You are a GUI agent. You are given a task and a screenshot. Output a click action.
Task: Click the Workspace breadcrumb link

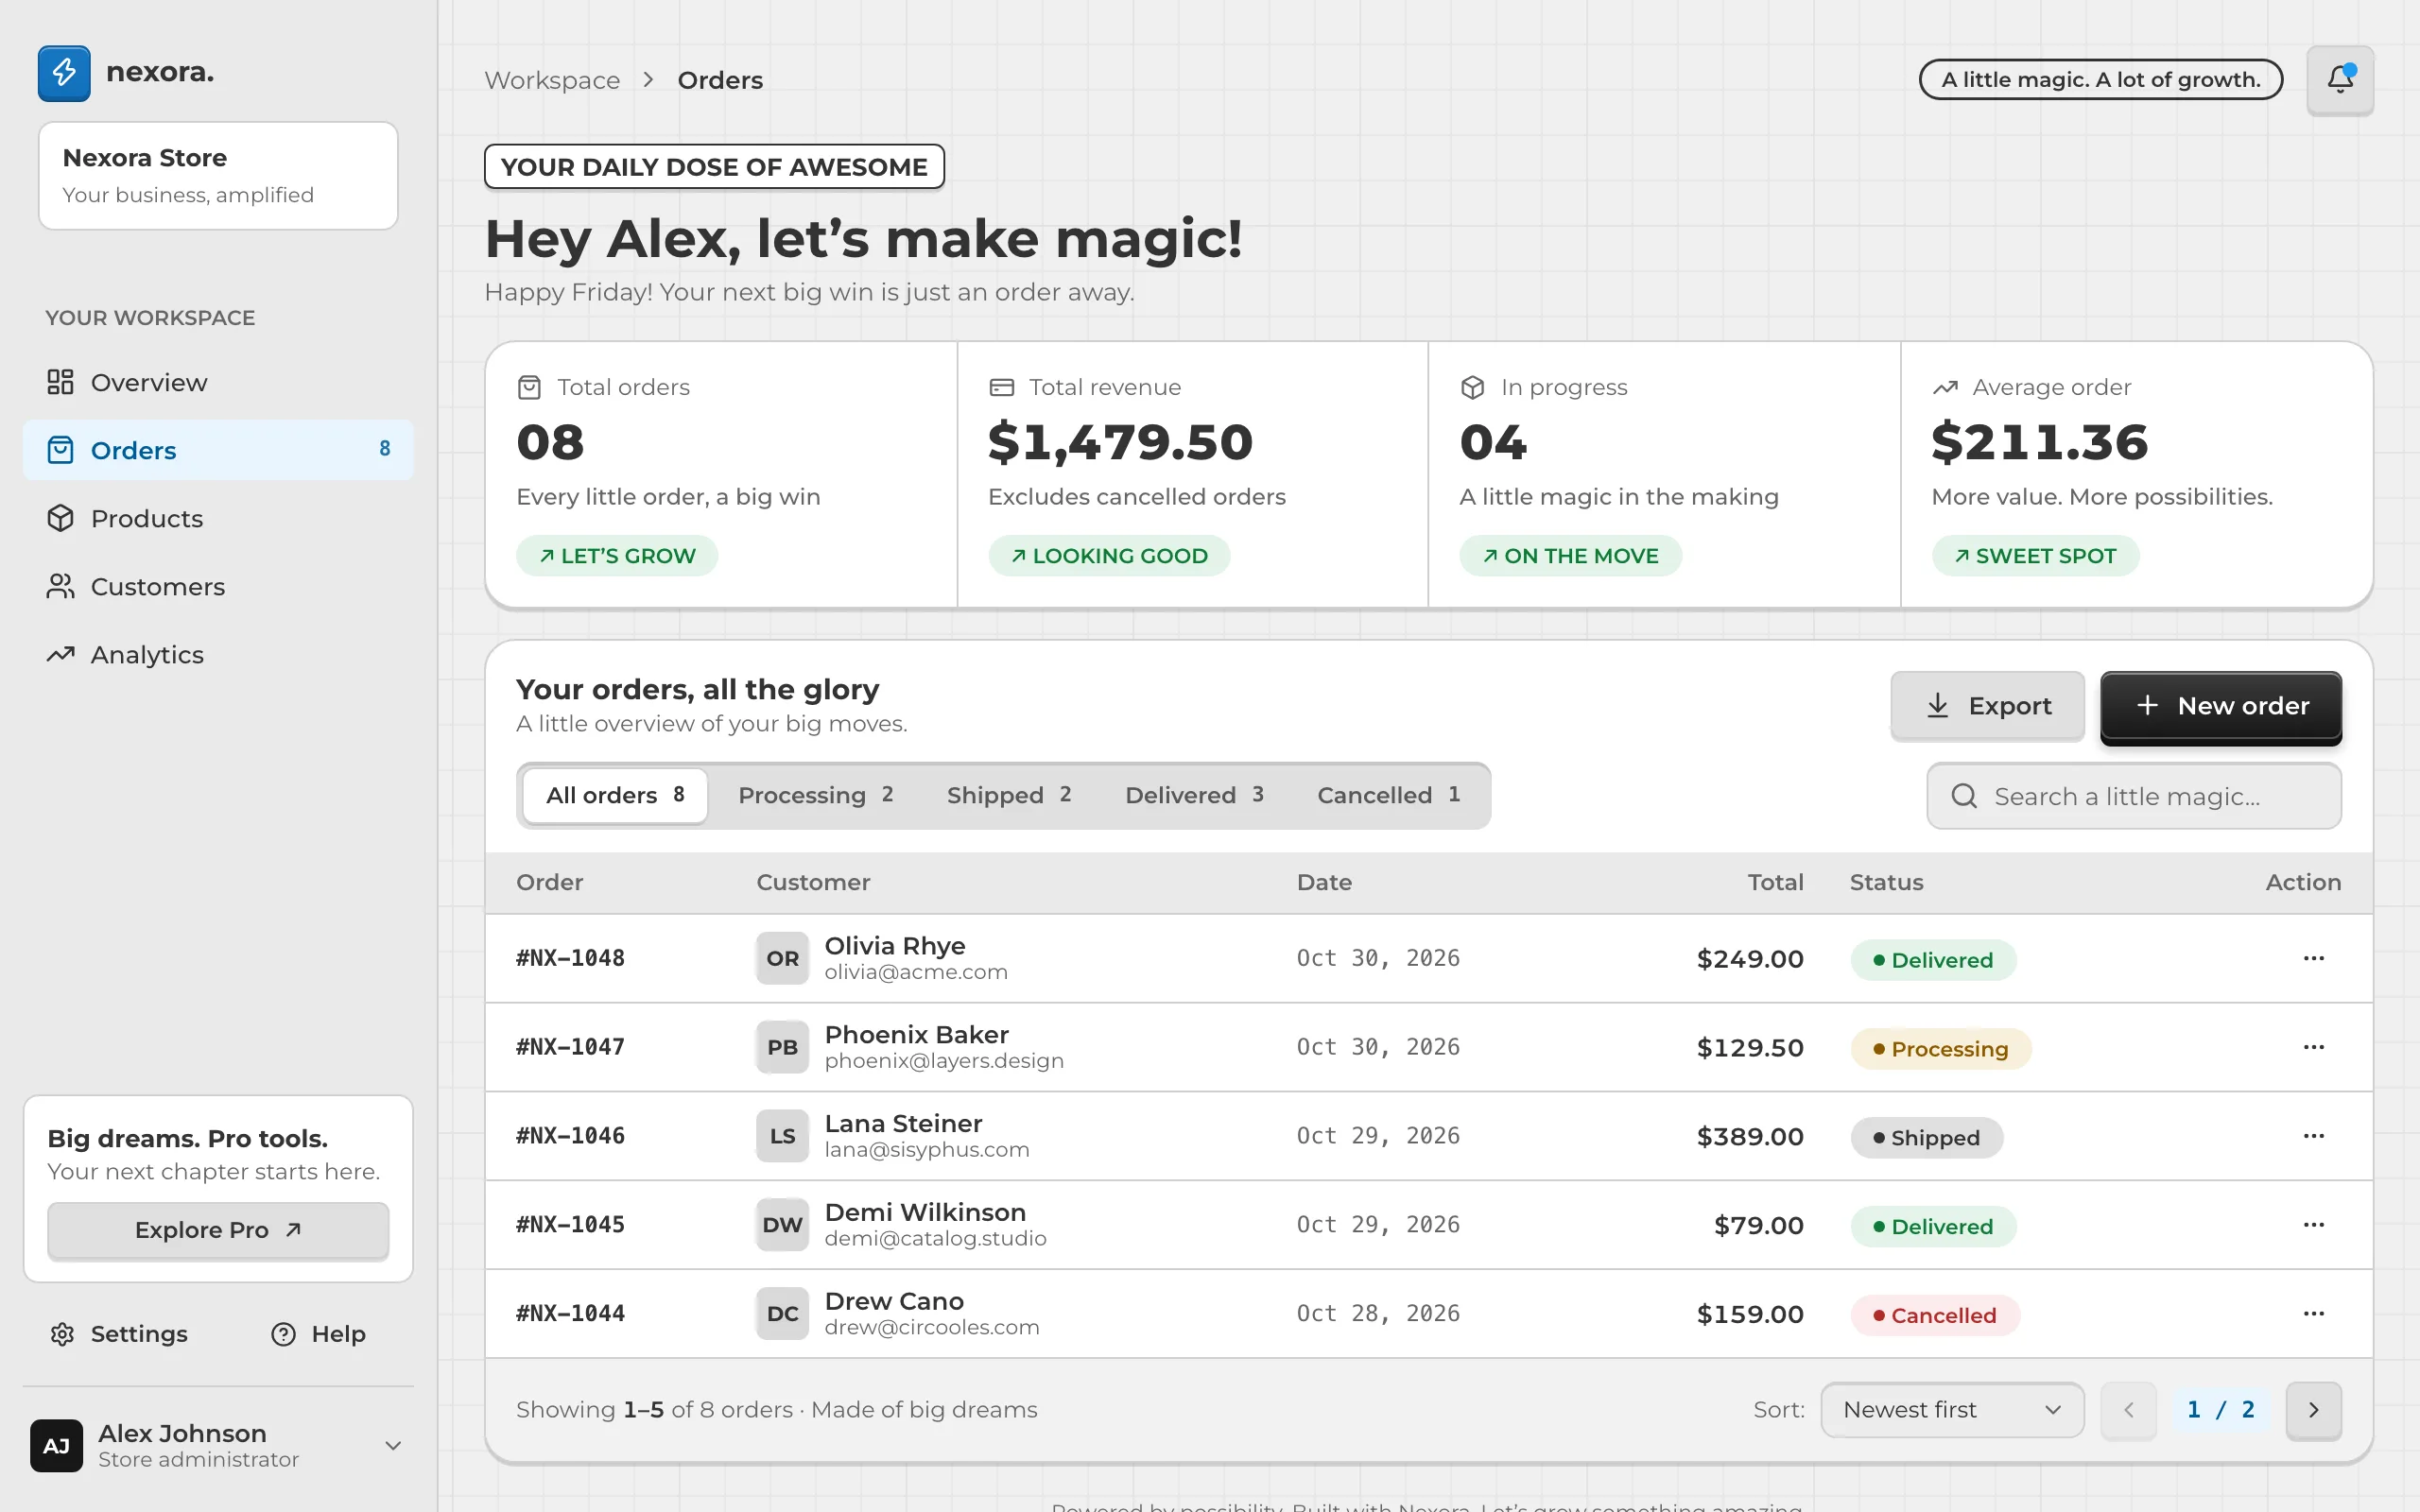[552, 80]
